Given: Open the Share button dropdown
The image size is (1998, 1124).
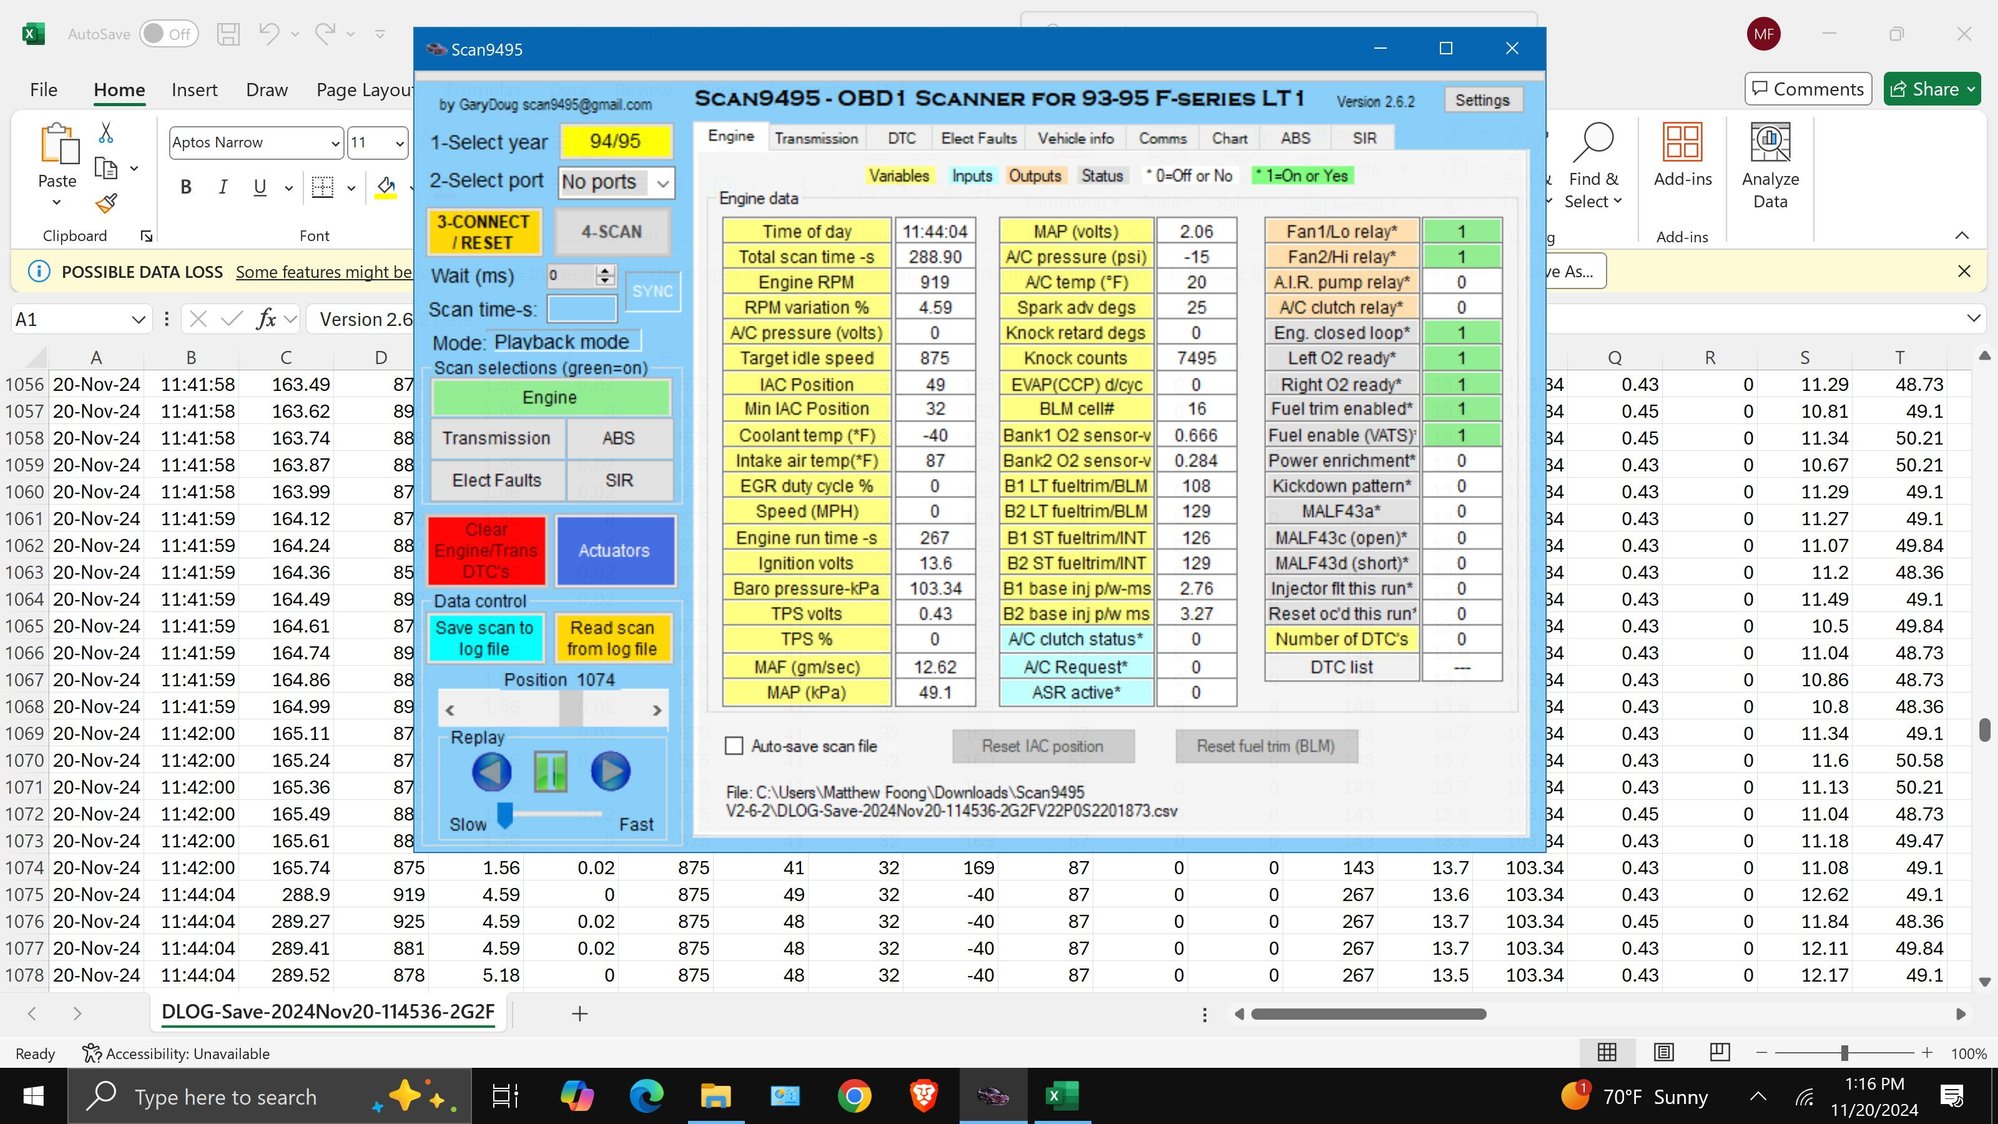Looking at the screenshot, I should pos(1971,89).
